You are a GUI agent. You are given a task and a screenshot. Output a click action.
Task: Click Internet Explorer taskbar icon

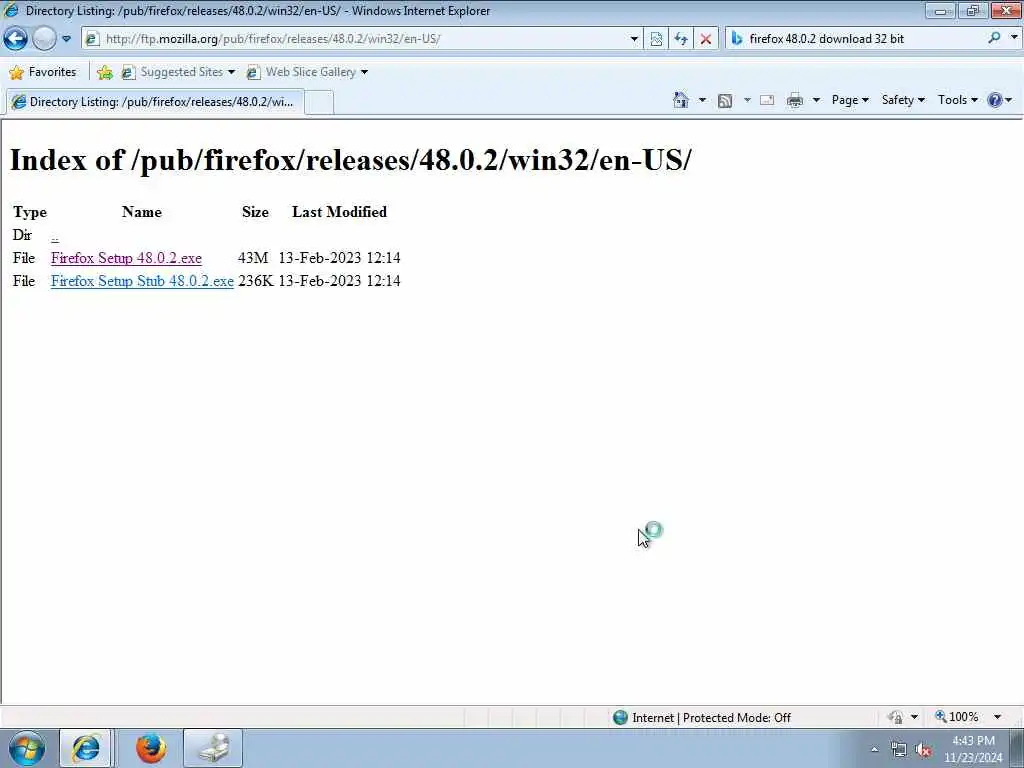[86, 748]
